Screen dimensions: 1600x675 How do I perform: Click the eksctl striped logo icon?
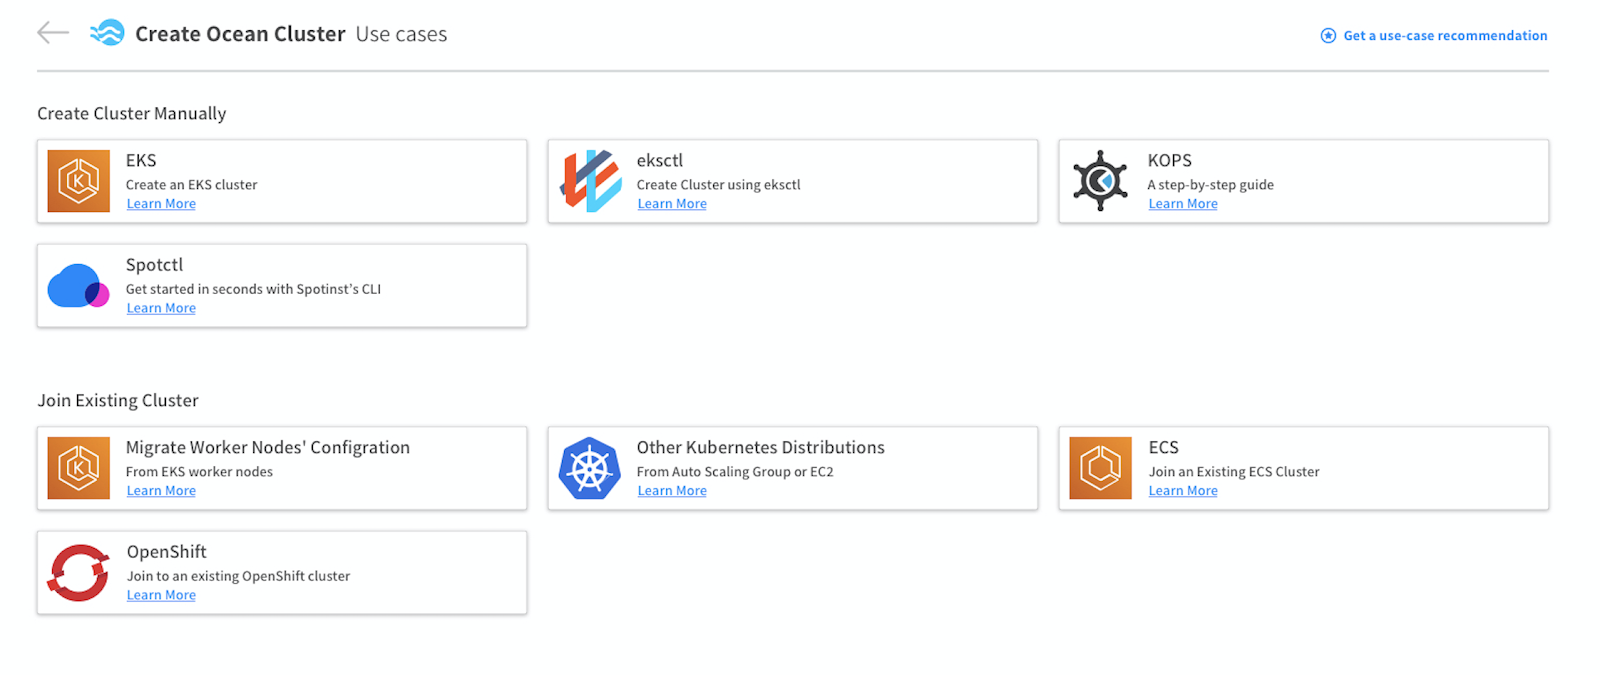tap(590, 181)
